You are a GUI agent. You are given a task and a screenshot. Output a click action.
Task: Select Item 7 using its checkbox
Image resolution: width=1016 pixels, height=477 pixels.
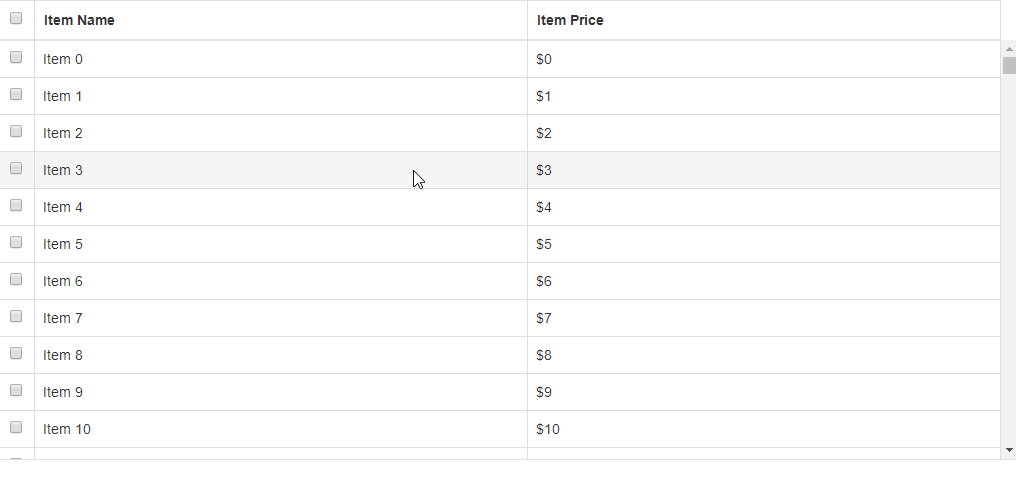click(16, 317)
